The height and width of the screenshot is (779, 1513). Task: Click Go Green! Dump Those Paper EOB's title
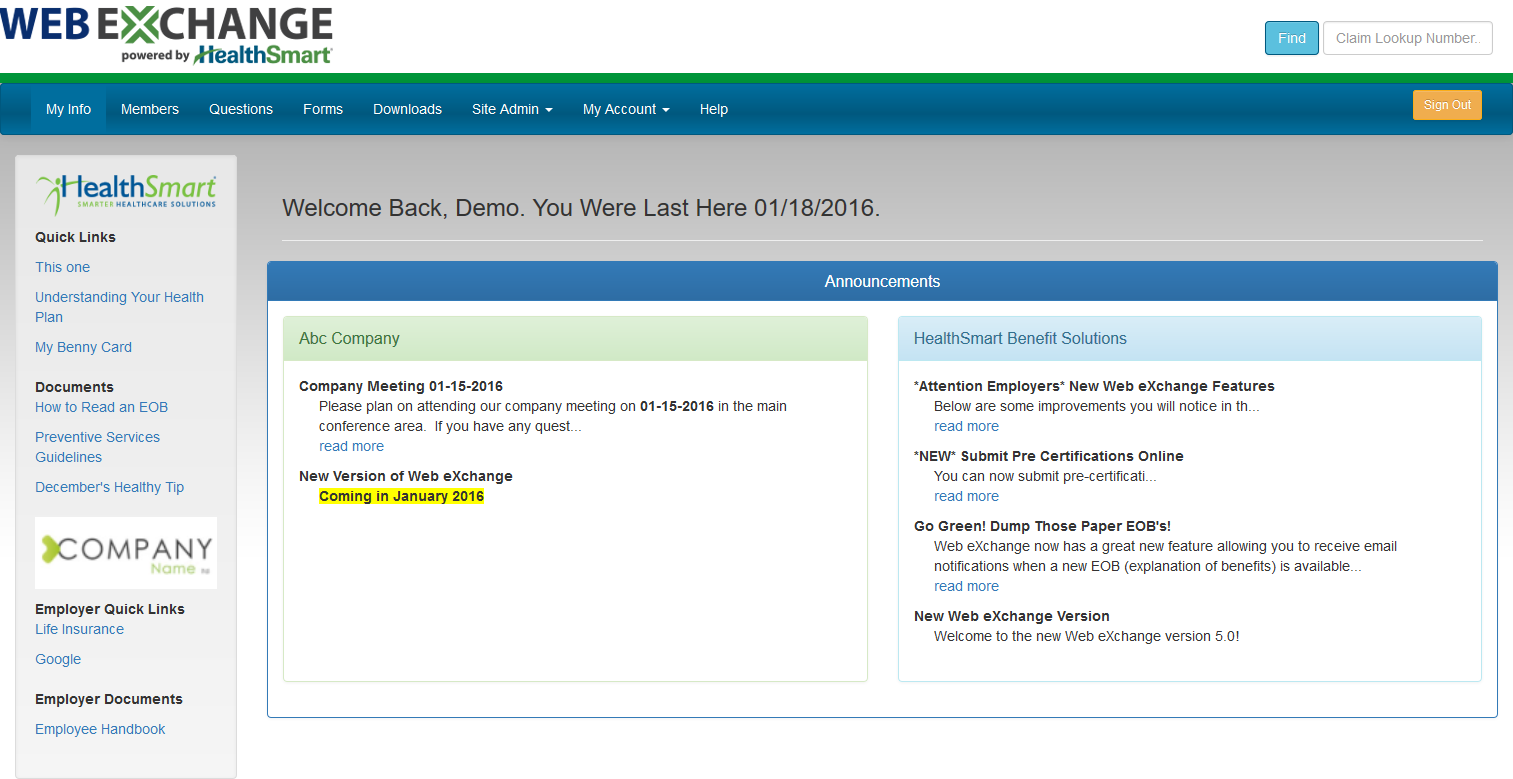1042,526
